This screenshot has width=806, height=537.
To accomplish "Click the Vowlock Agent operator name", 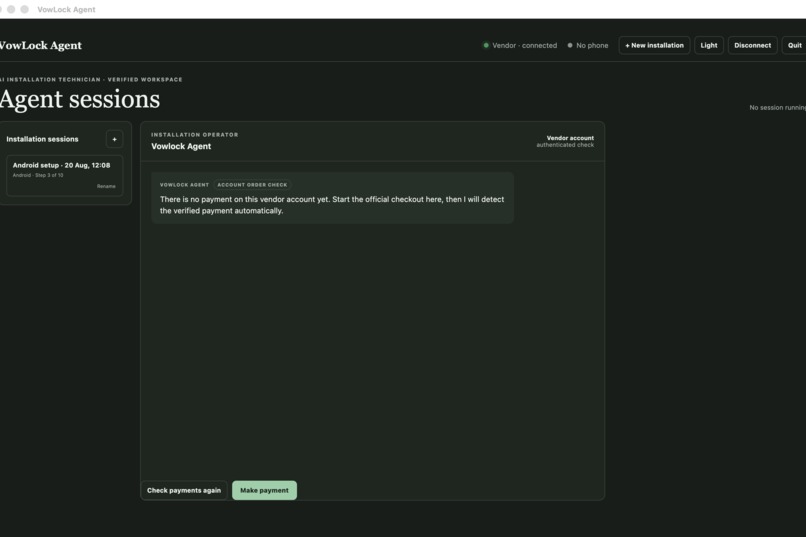I will (x=181, y=146).
